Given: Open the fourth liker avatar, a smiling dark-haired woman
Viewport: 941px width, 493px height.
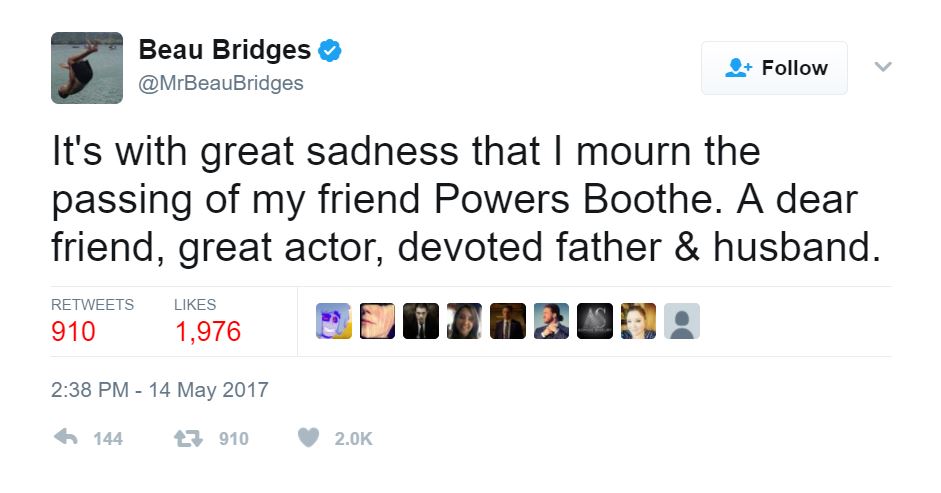Looking at the screenshot, I should pyautogui.click(x=464, y=321).
